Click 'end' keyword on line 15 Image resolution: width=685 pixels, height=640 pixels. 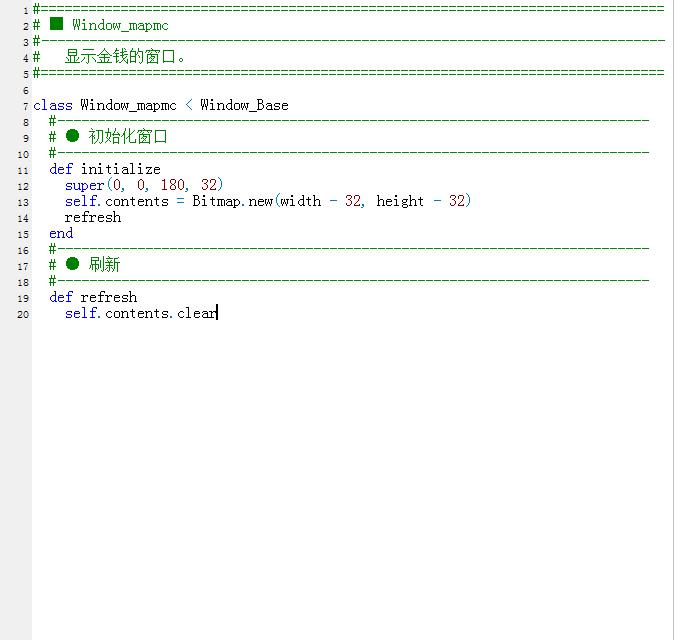[x=61, y=233]
